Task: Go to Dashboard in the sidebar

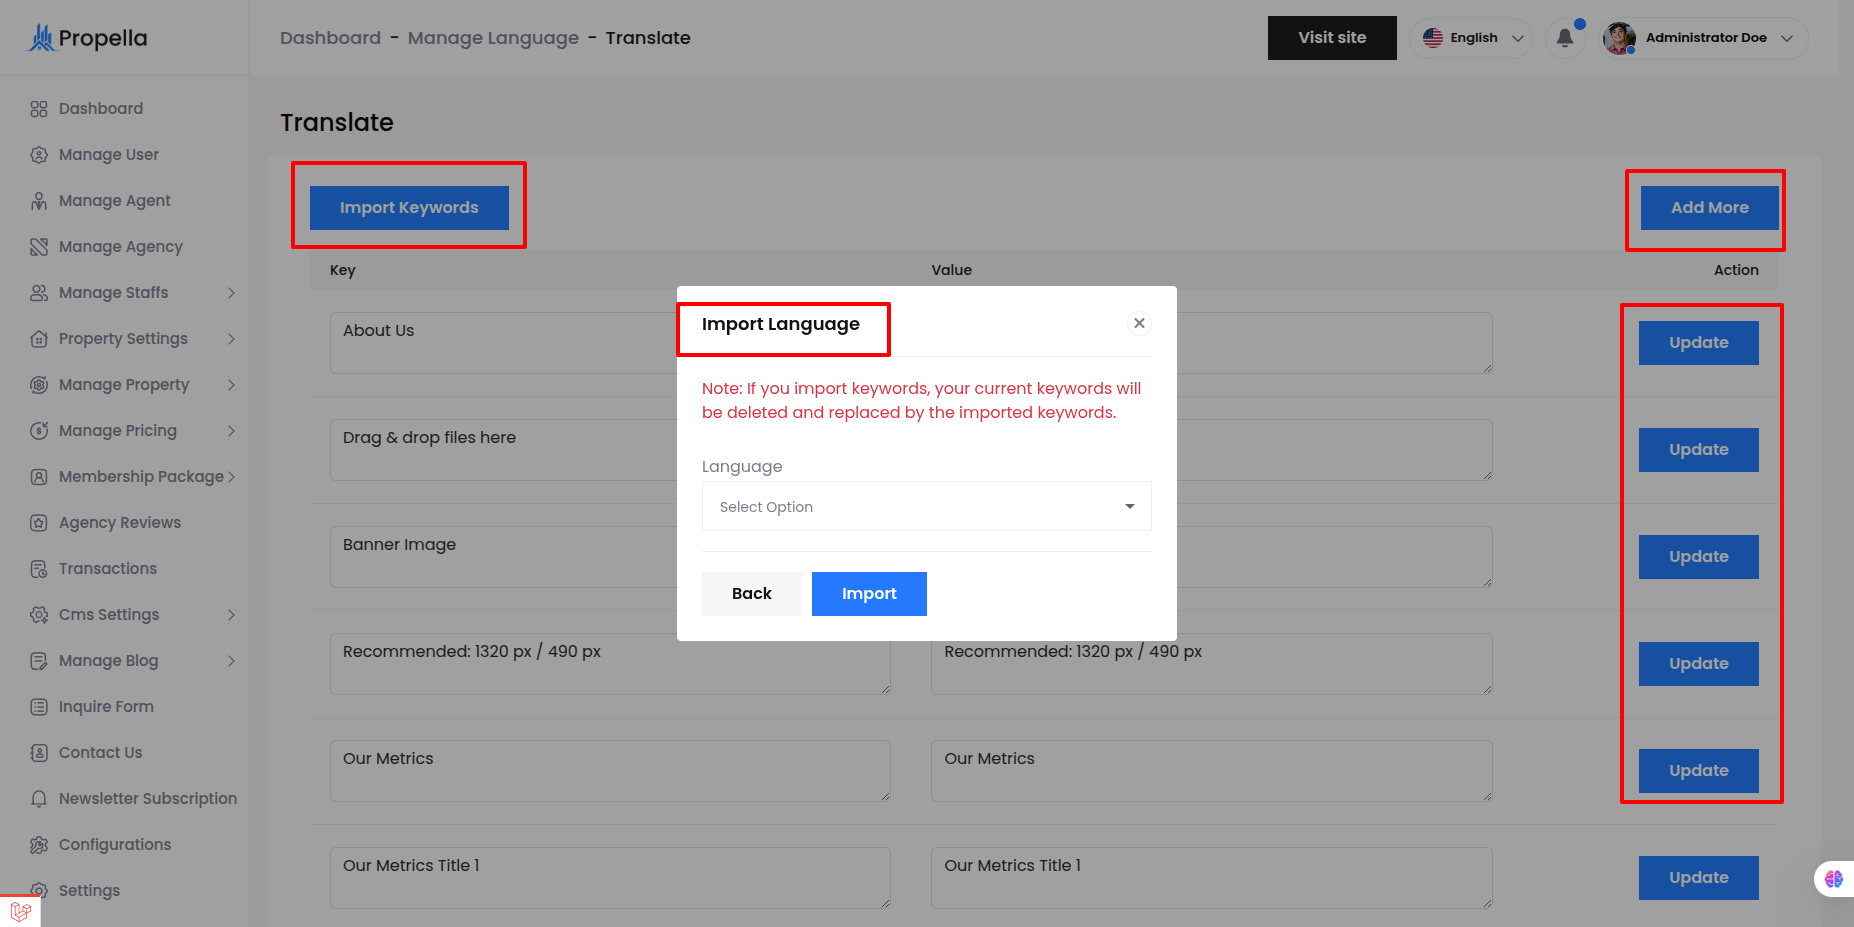Action: click(x=101, y=109)
